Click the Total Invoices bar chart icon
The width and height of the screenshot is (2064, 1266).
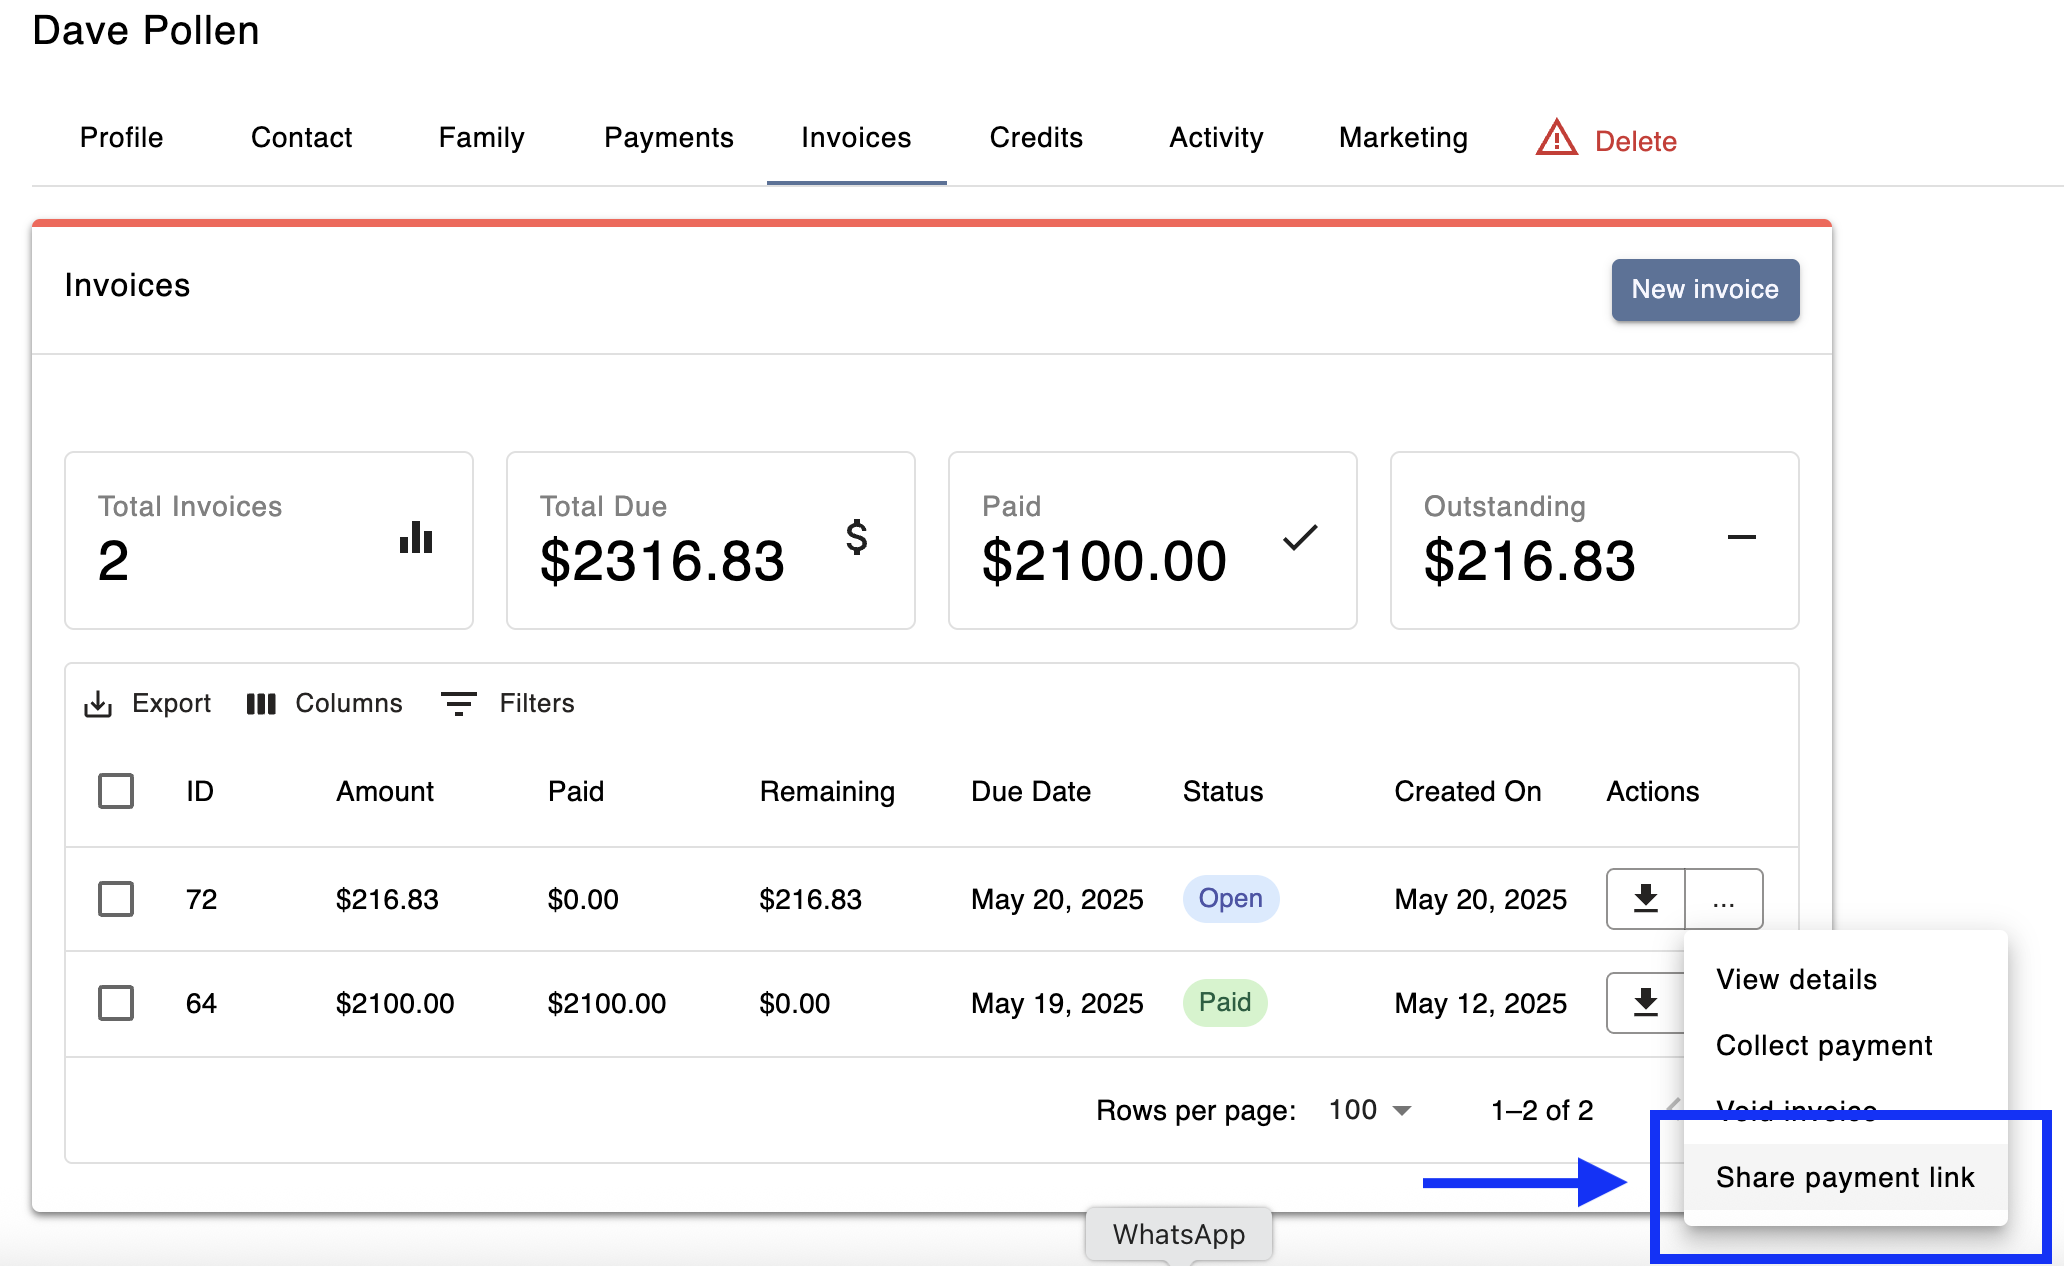[416, 538]
